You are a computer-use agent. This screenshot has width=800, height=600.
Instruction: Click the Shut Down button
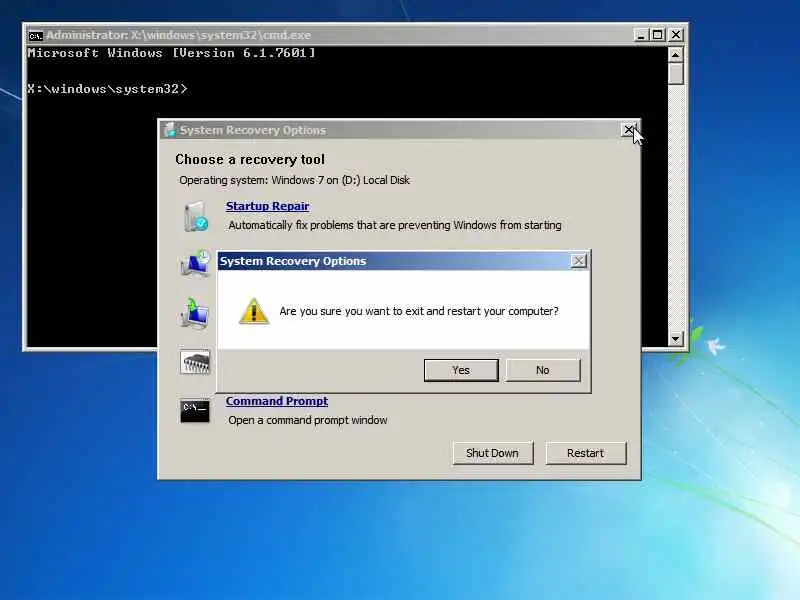coord(492,453)
